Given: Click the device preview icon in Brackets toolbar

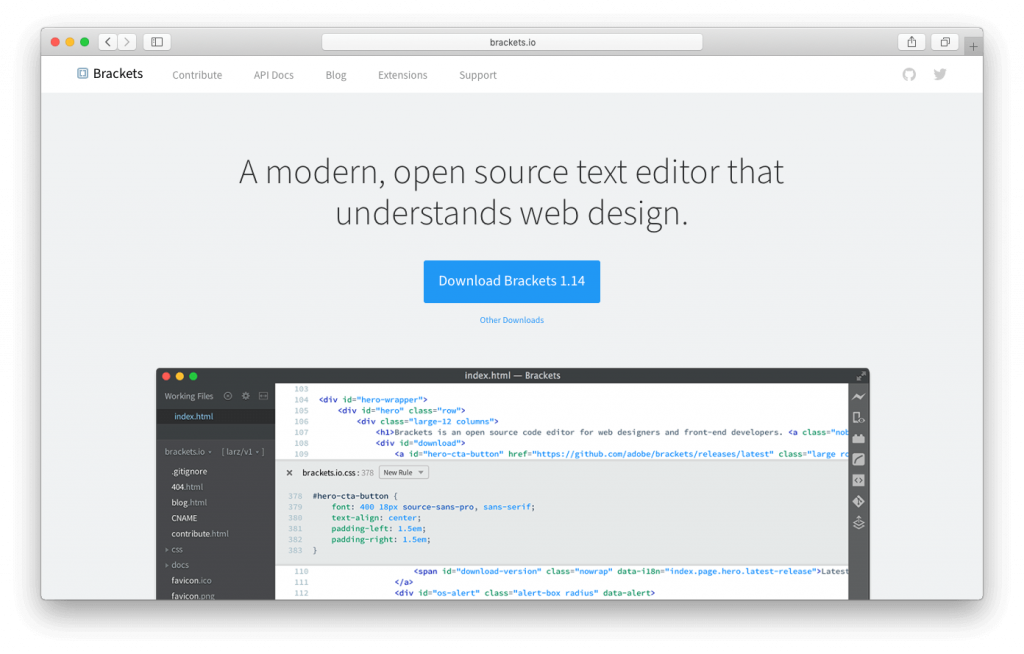Looking at the screenshot, I should coord(859,417).
